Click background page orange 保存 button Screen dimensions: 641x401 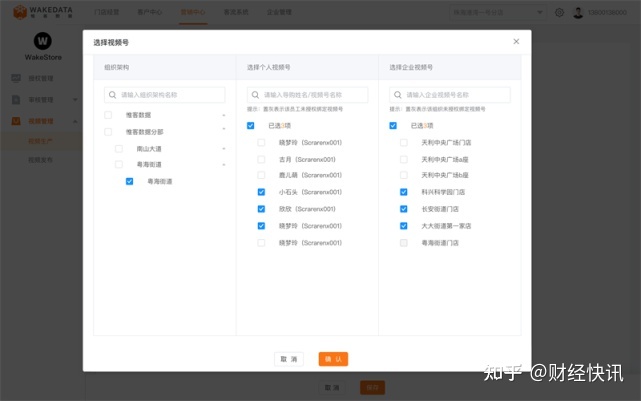372,388
